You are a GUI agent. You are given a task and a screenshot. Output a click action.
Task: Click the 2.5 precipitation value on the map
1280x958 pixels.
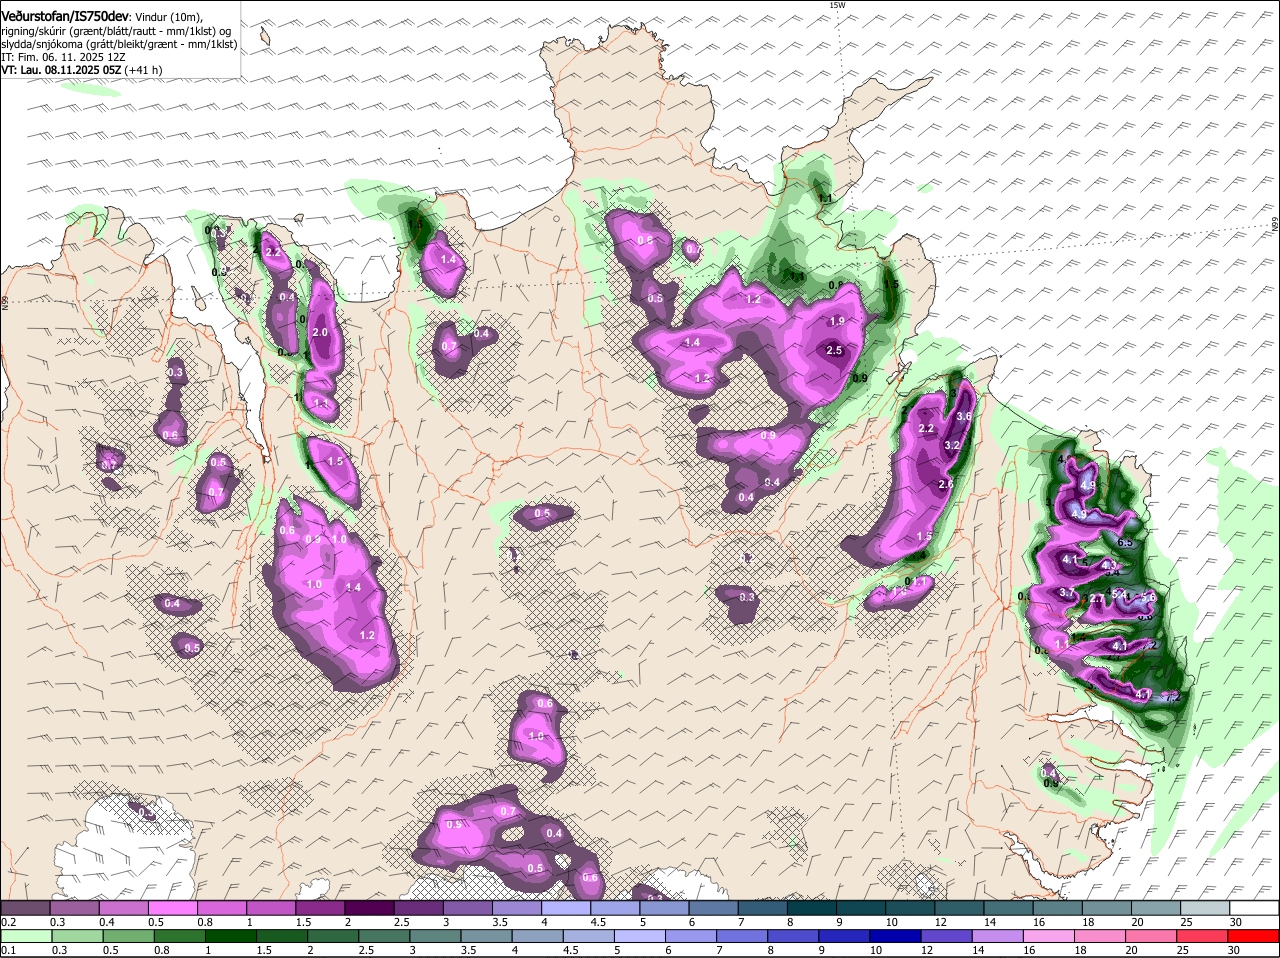[x=834, y=350]
